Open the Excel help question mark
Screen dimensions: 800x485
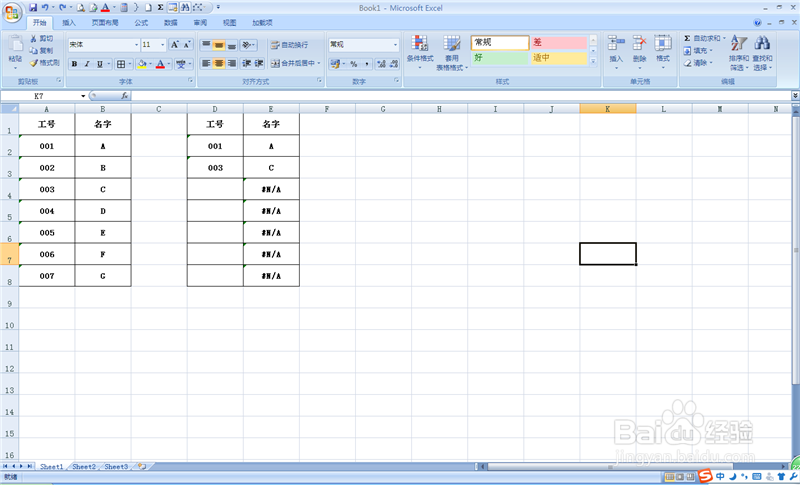[x=757, y=22]
